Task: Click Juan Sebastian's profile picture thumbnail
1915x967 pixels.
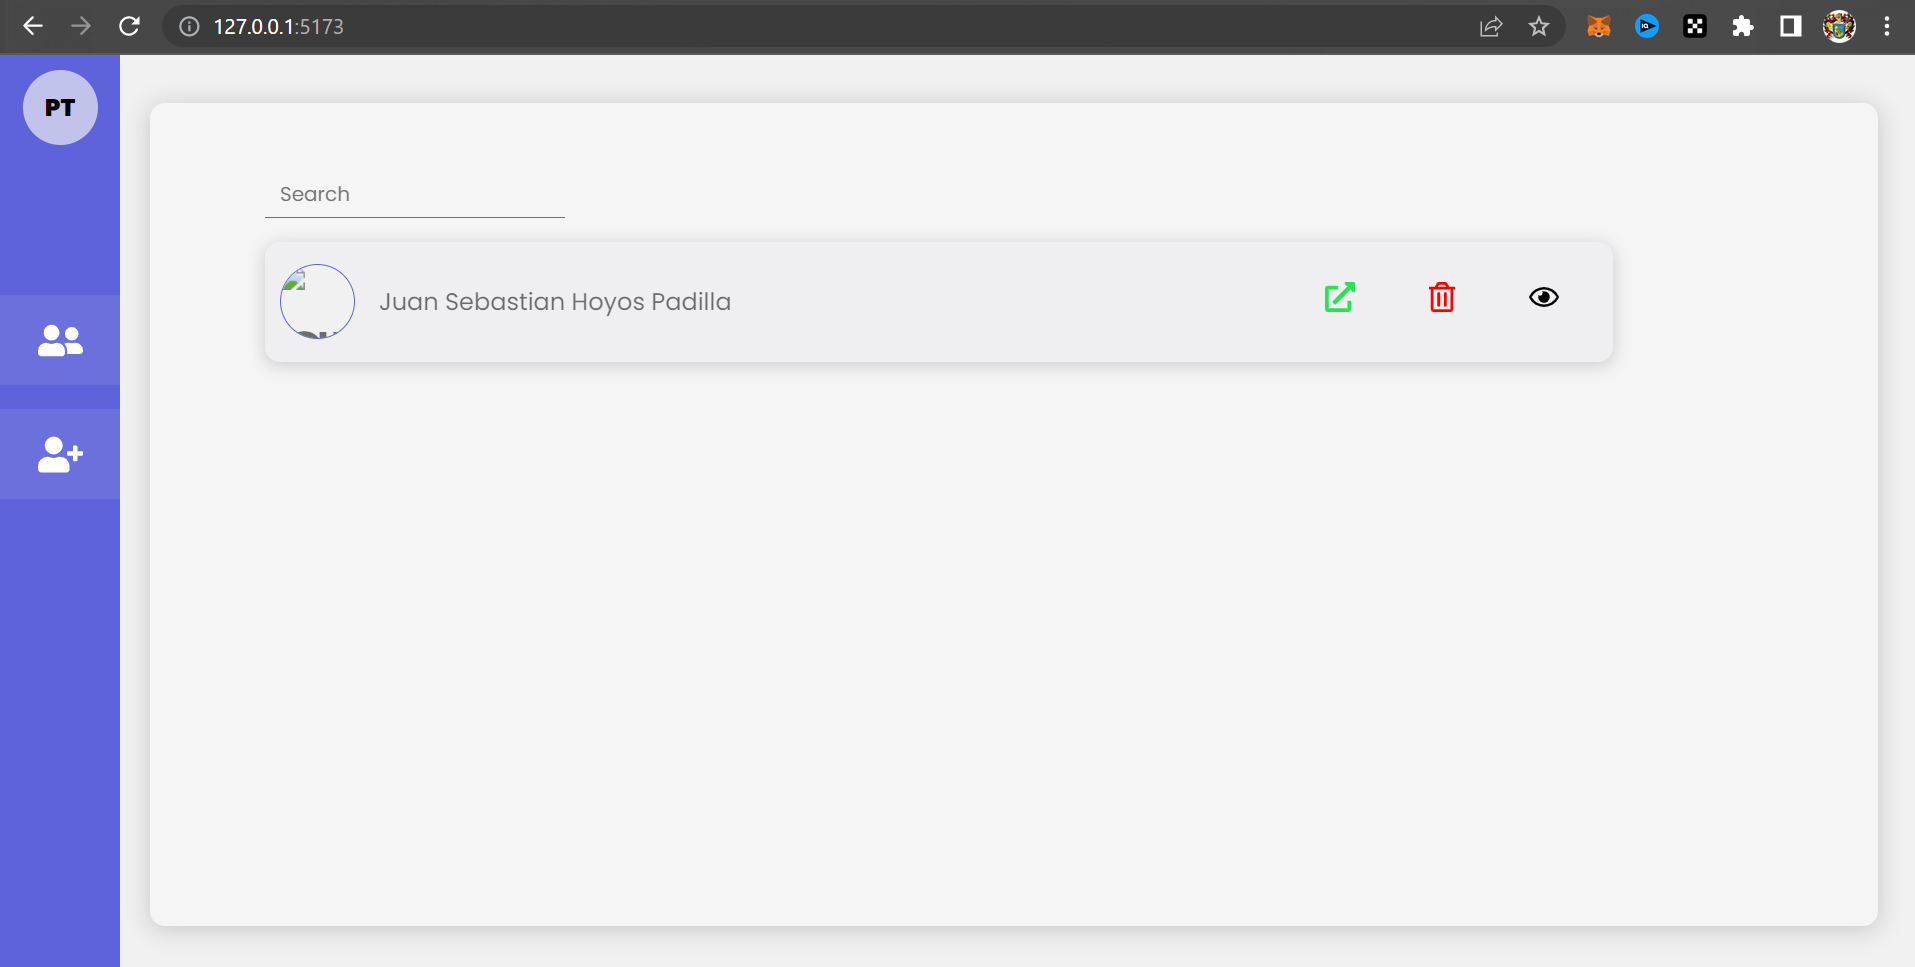Action: [317, 301]
